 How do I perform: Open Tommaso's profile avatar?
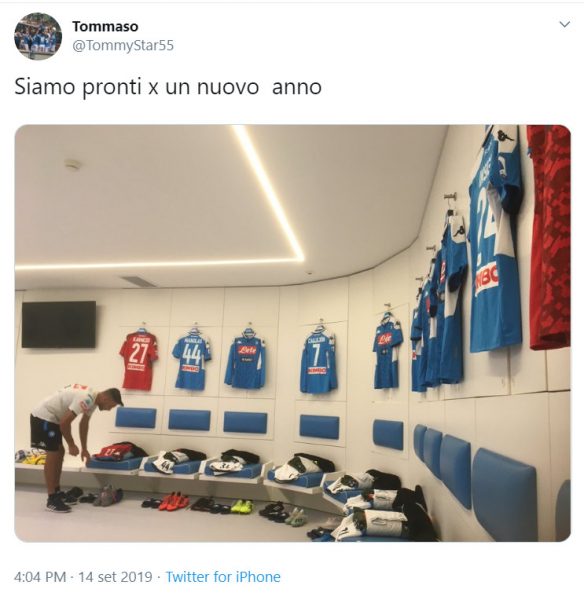pos(38,36)
